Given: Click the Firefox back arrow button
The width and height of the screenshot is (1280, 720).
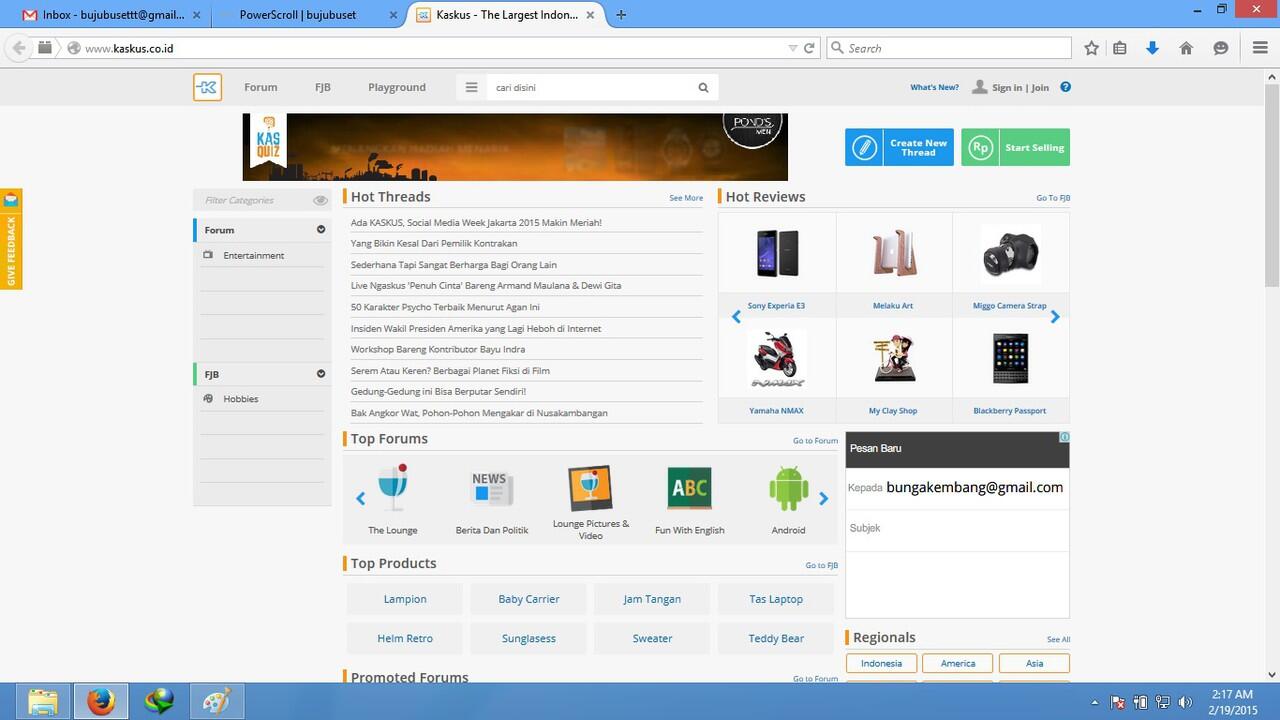Looking at the screenshot, I should point(18,48).
